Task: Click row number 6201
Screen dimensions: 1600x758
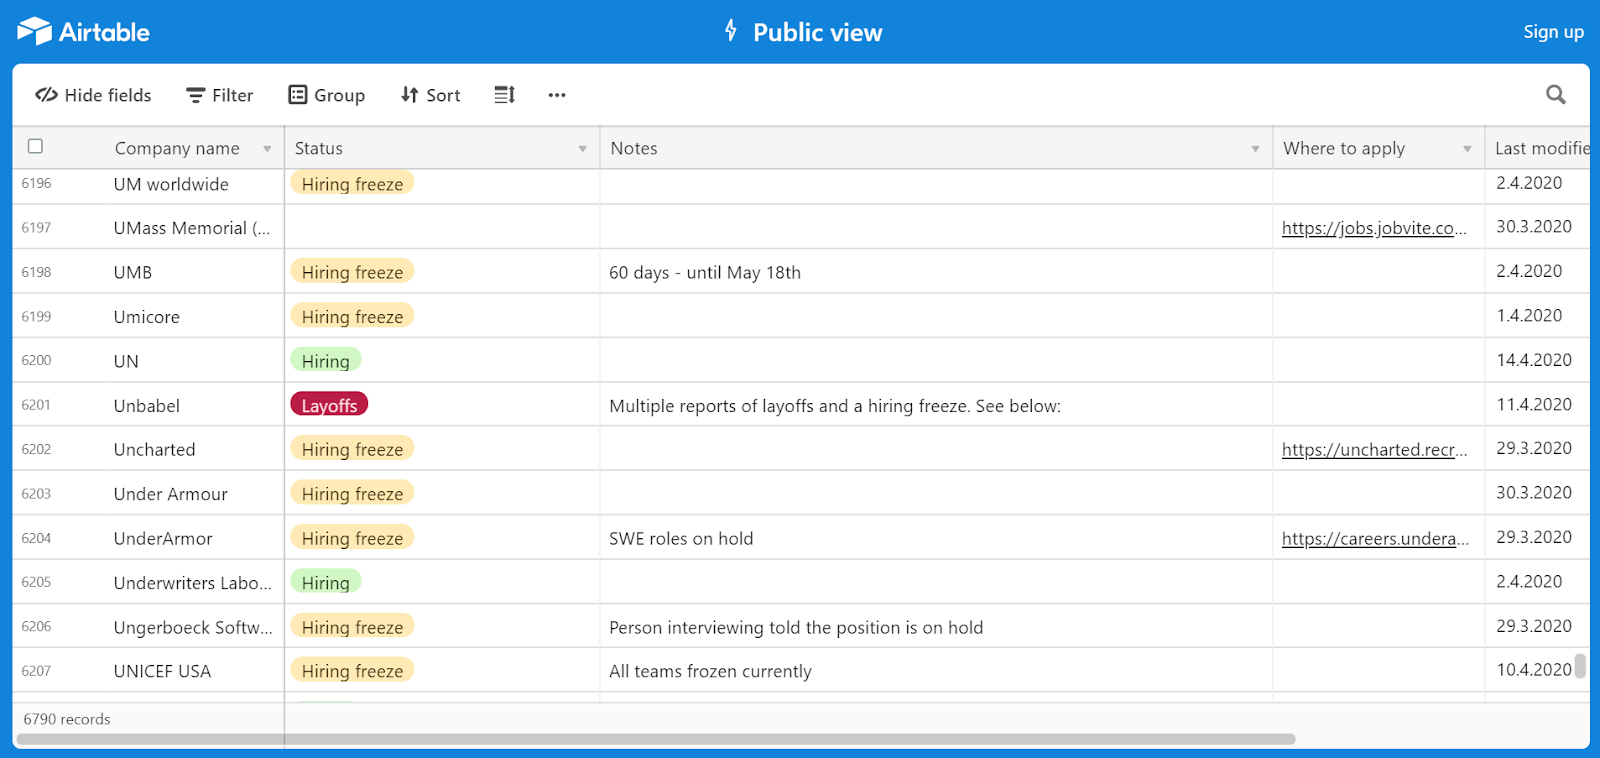Action: [36, 405]
